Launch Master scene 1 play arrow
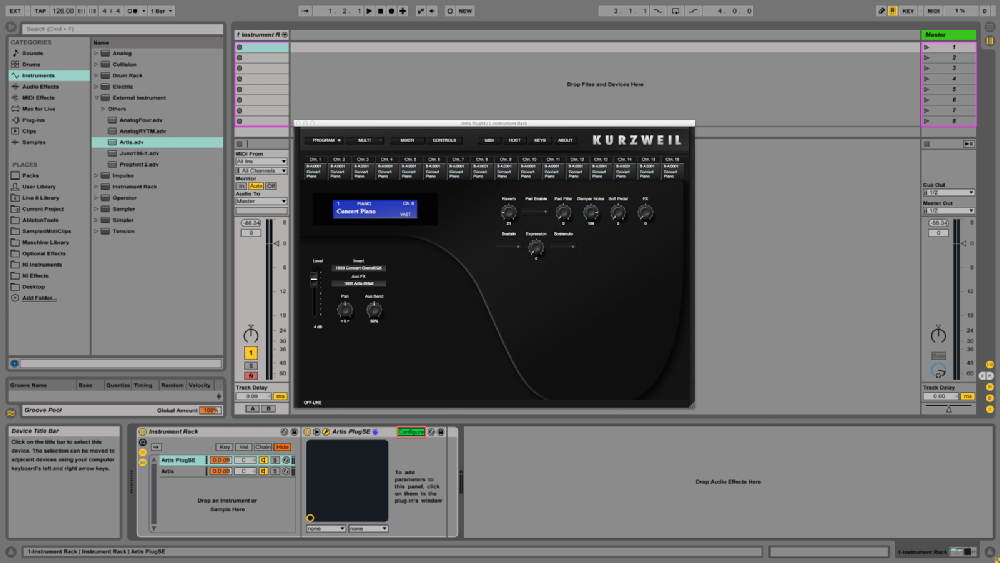This screenshot has width=1000, height=563. (927, 47)
